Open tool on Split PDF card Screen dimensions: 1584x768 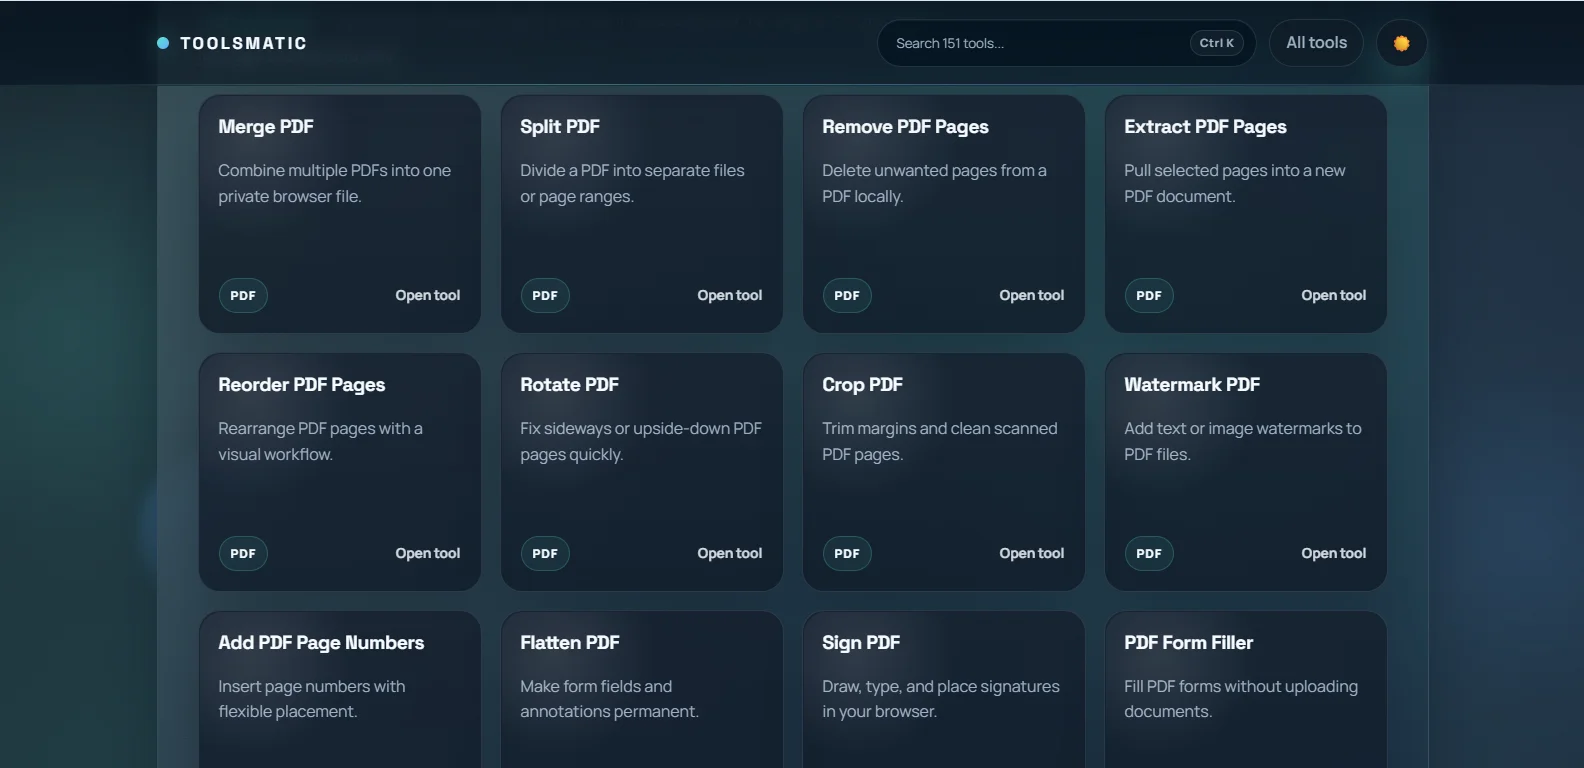point(730,295)
